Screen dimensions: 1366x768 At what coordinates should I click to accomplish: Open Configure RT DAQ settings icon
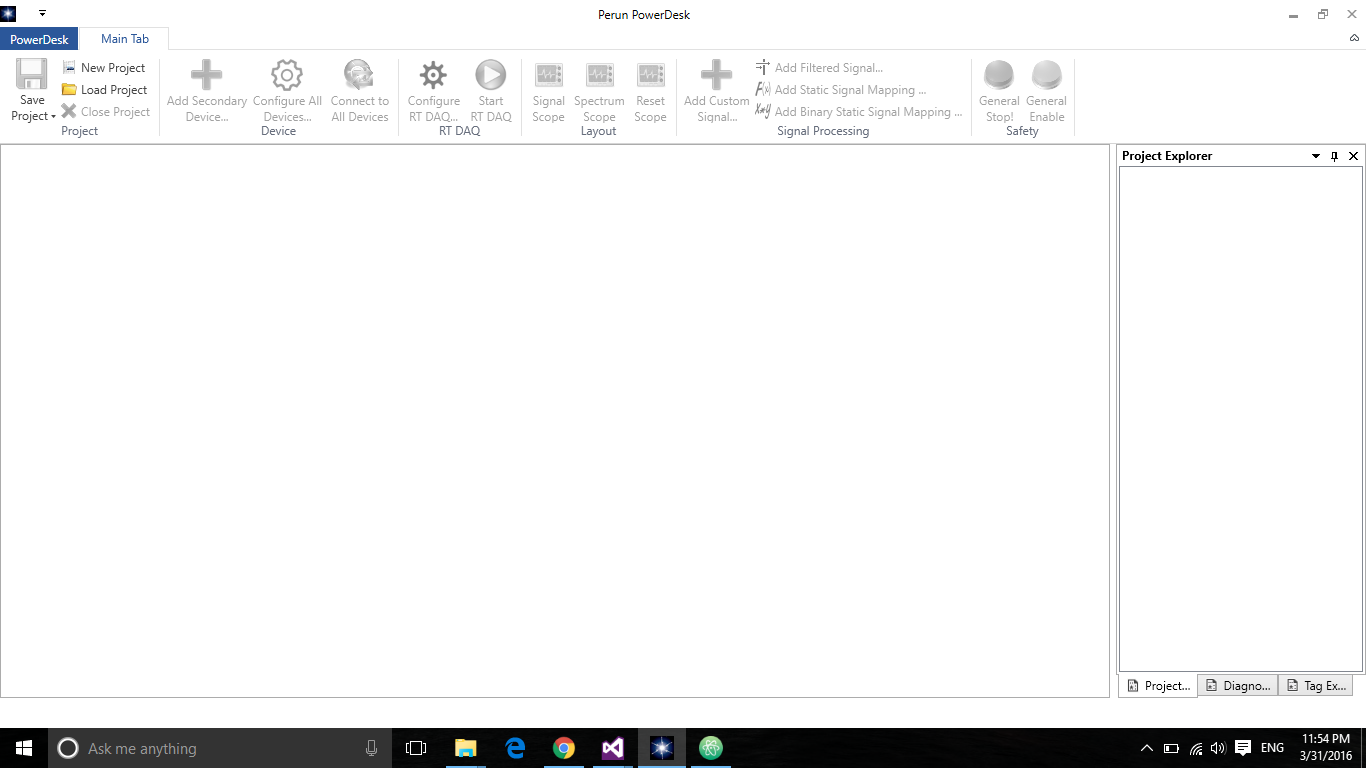433,75
